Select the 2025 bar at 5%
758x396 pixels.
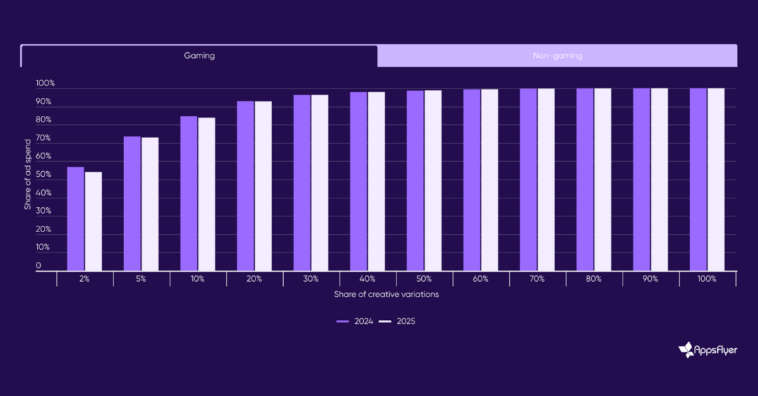tap(150, 205)
